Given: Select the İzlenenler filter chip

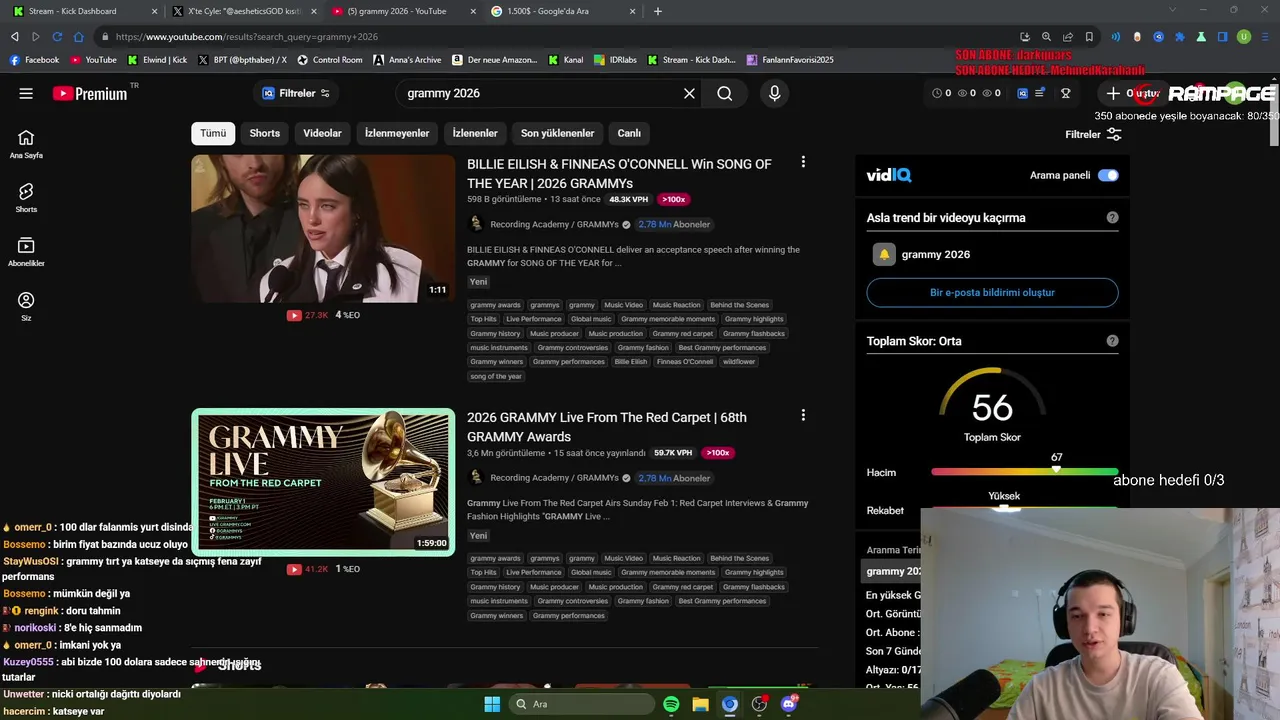Looking at the screenshot, I should (475, 133).
